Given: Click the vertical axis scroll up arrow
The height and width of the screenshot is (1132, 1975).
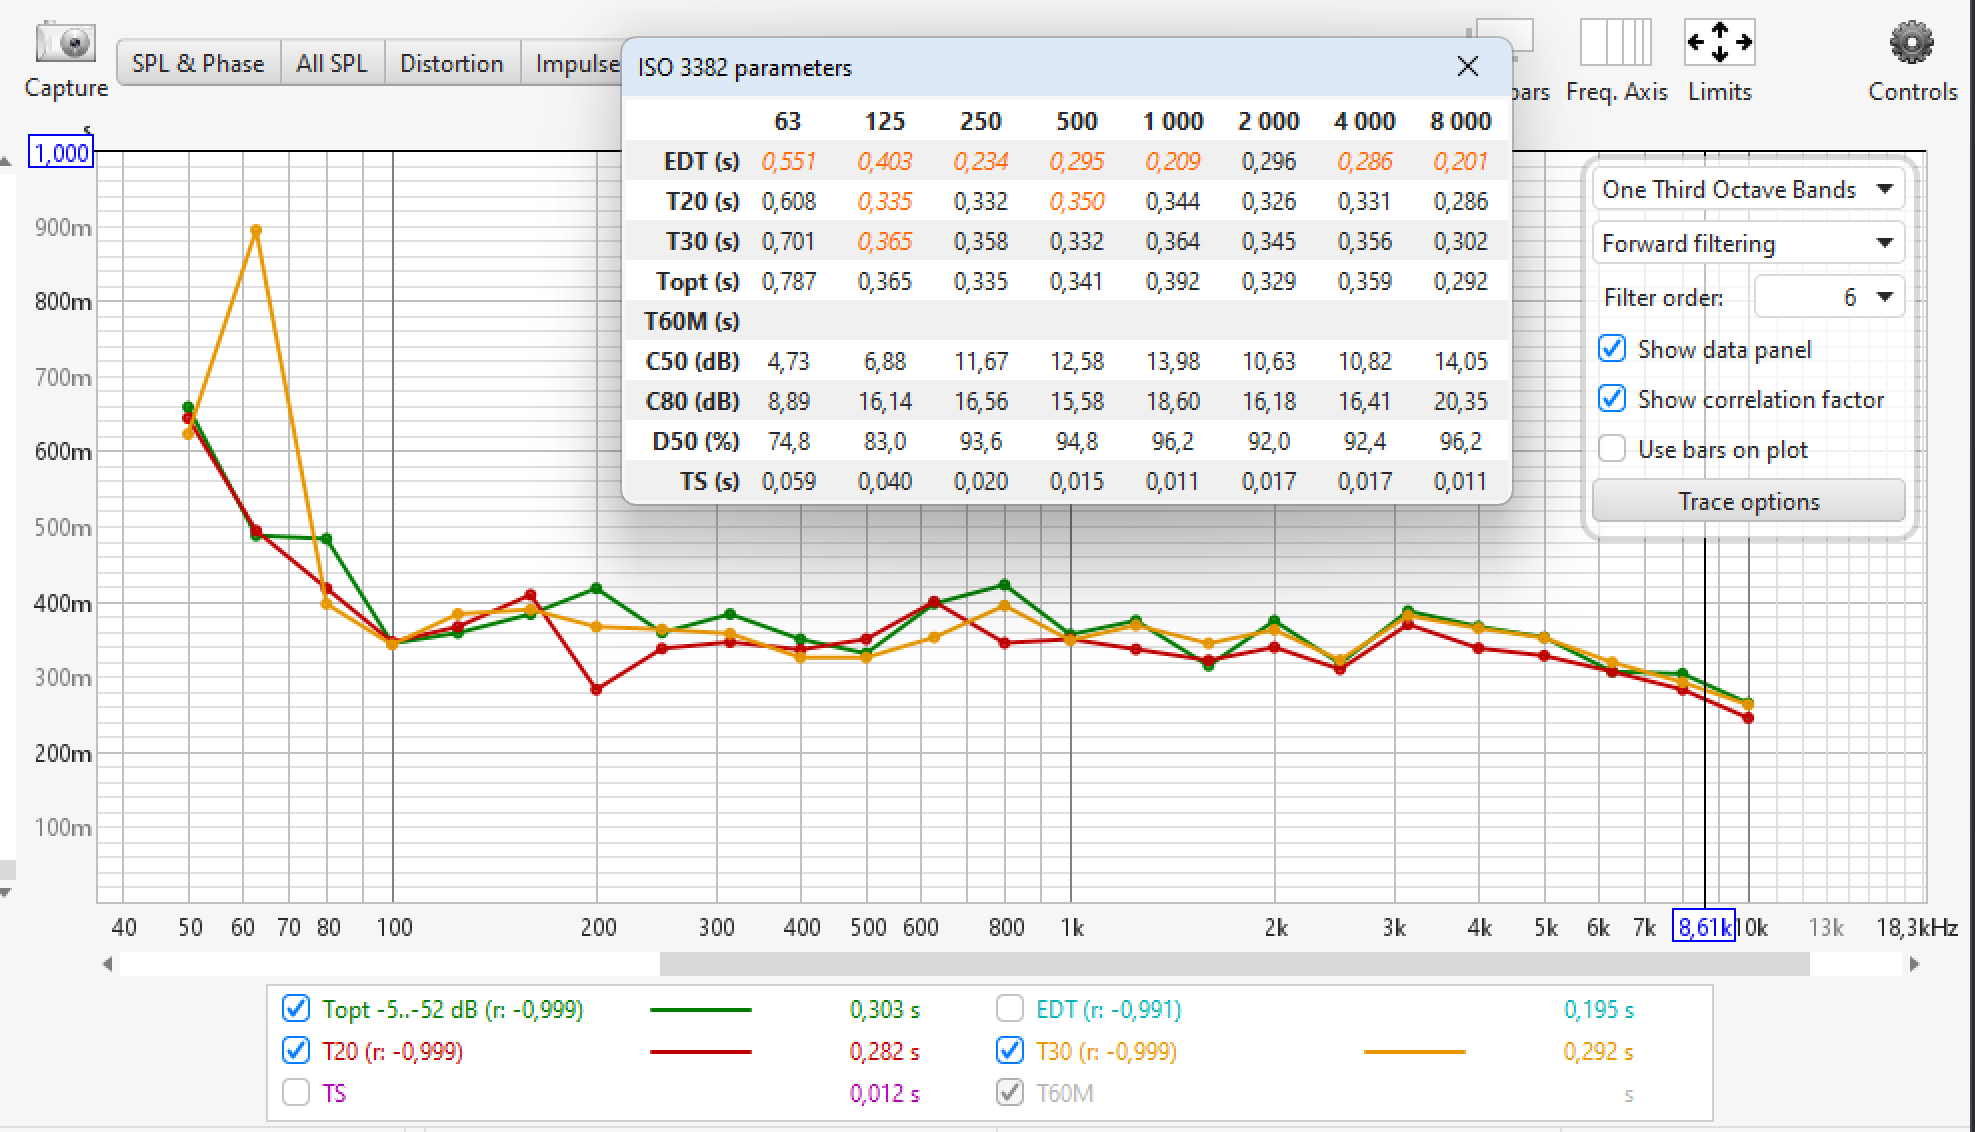Looking at the screenshot, I should pos(6,160).
